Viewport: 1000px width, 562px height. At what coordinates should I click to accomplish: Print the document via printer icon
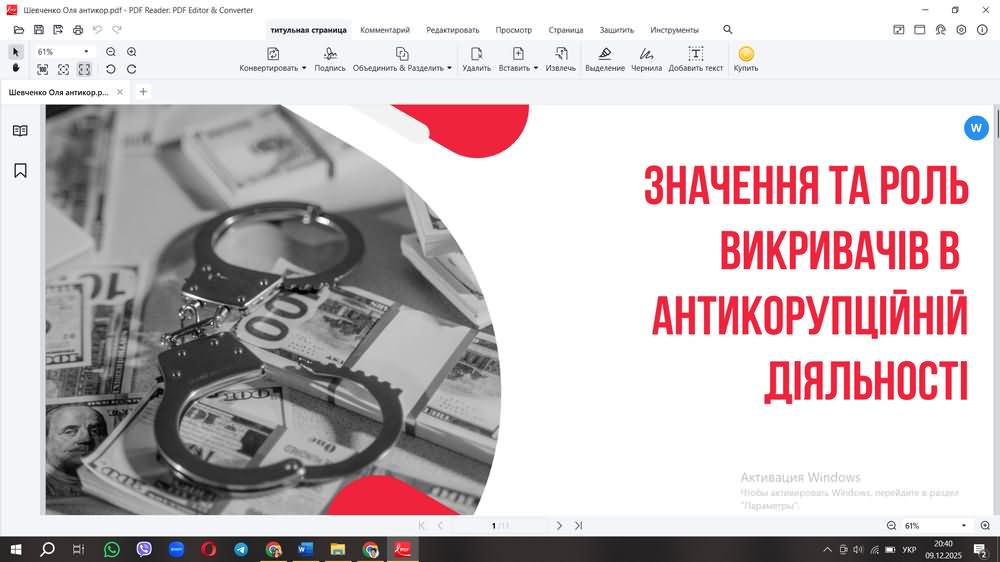[x=78, y=30]
